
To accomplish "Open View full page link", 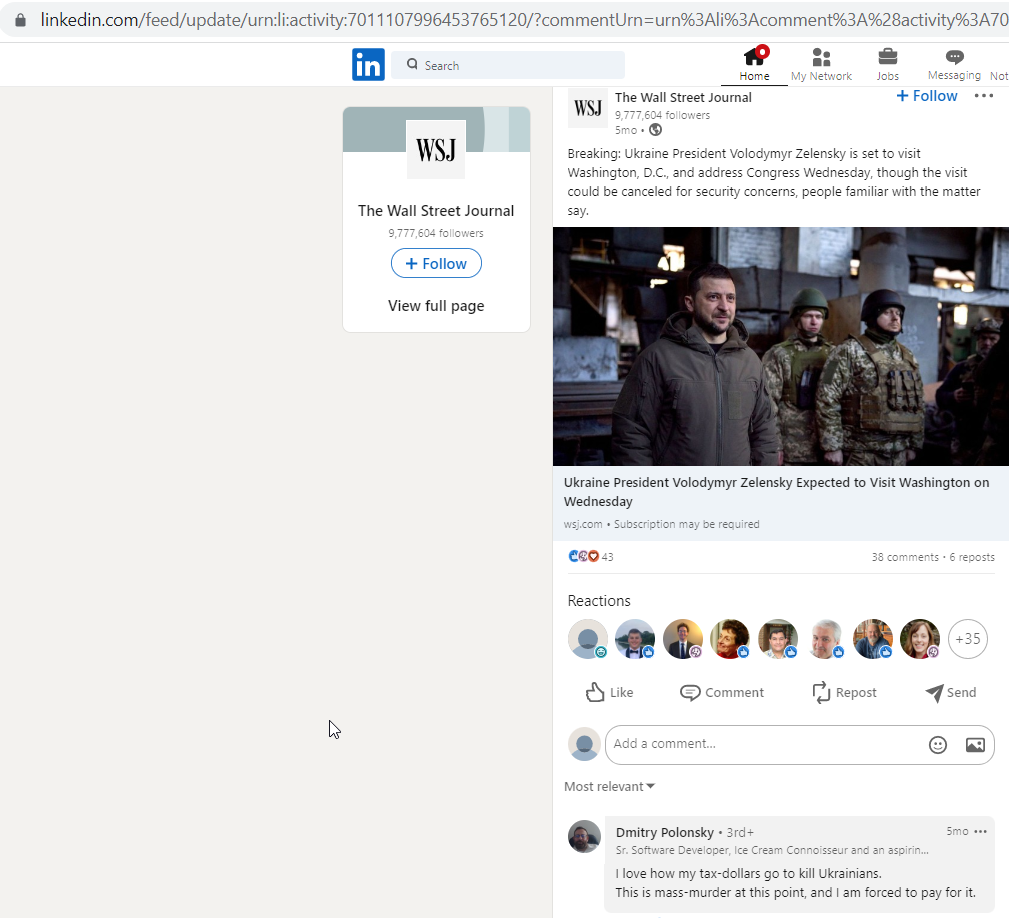I will pyautogui.click(x=436, y=306).
